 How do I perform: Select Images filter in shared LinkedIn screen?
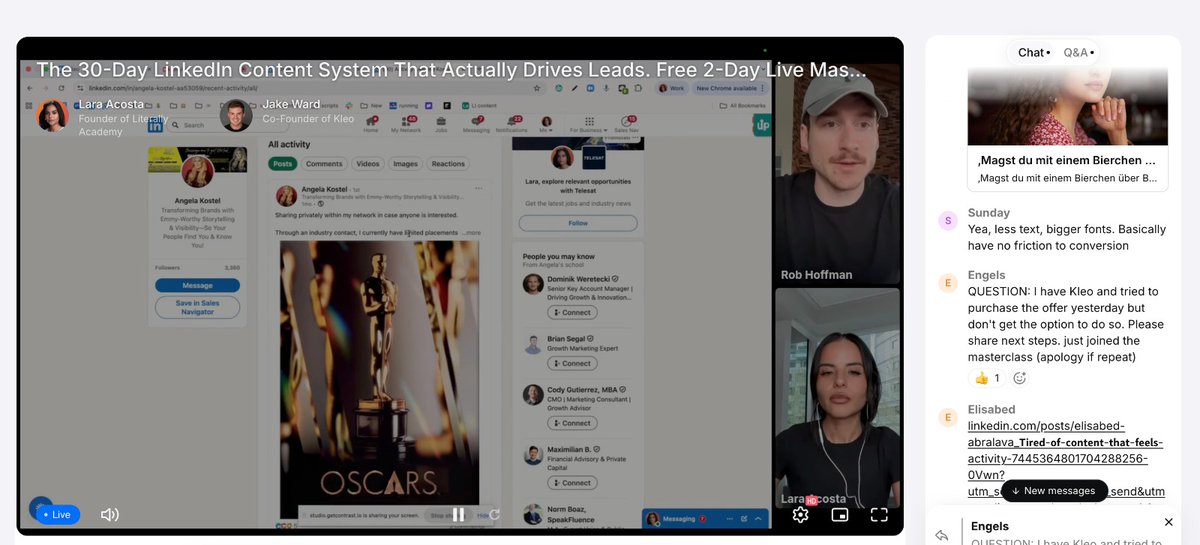[405, 164]
